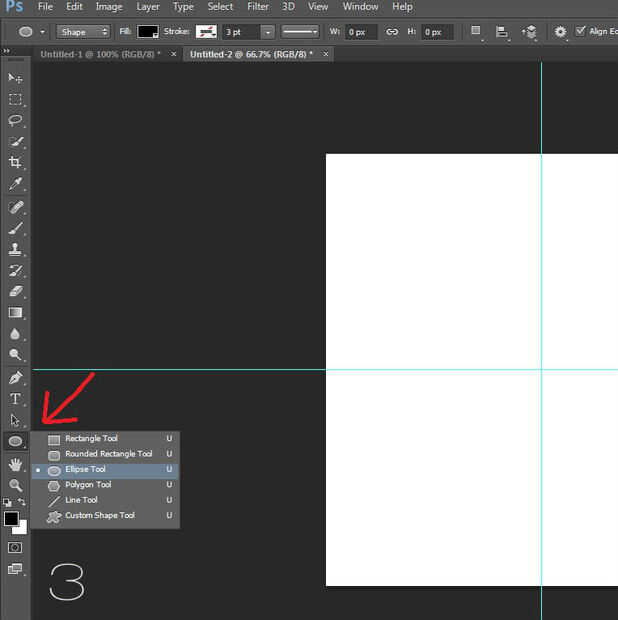This screenshot has width=618, height=620.
Task: Select the Horizontal Type tool
Action: [15, 399]
